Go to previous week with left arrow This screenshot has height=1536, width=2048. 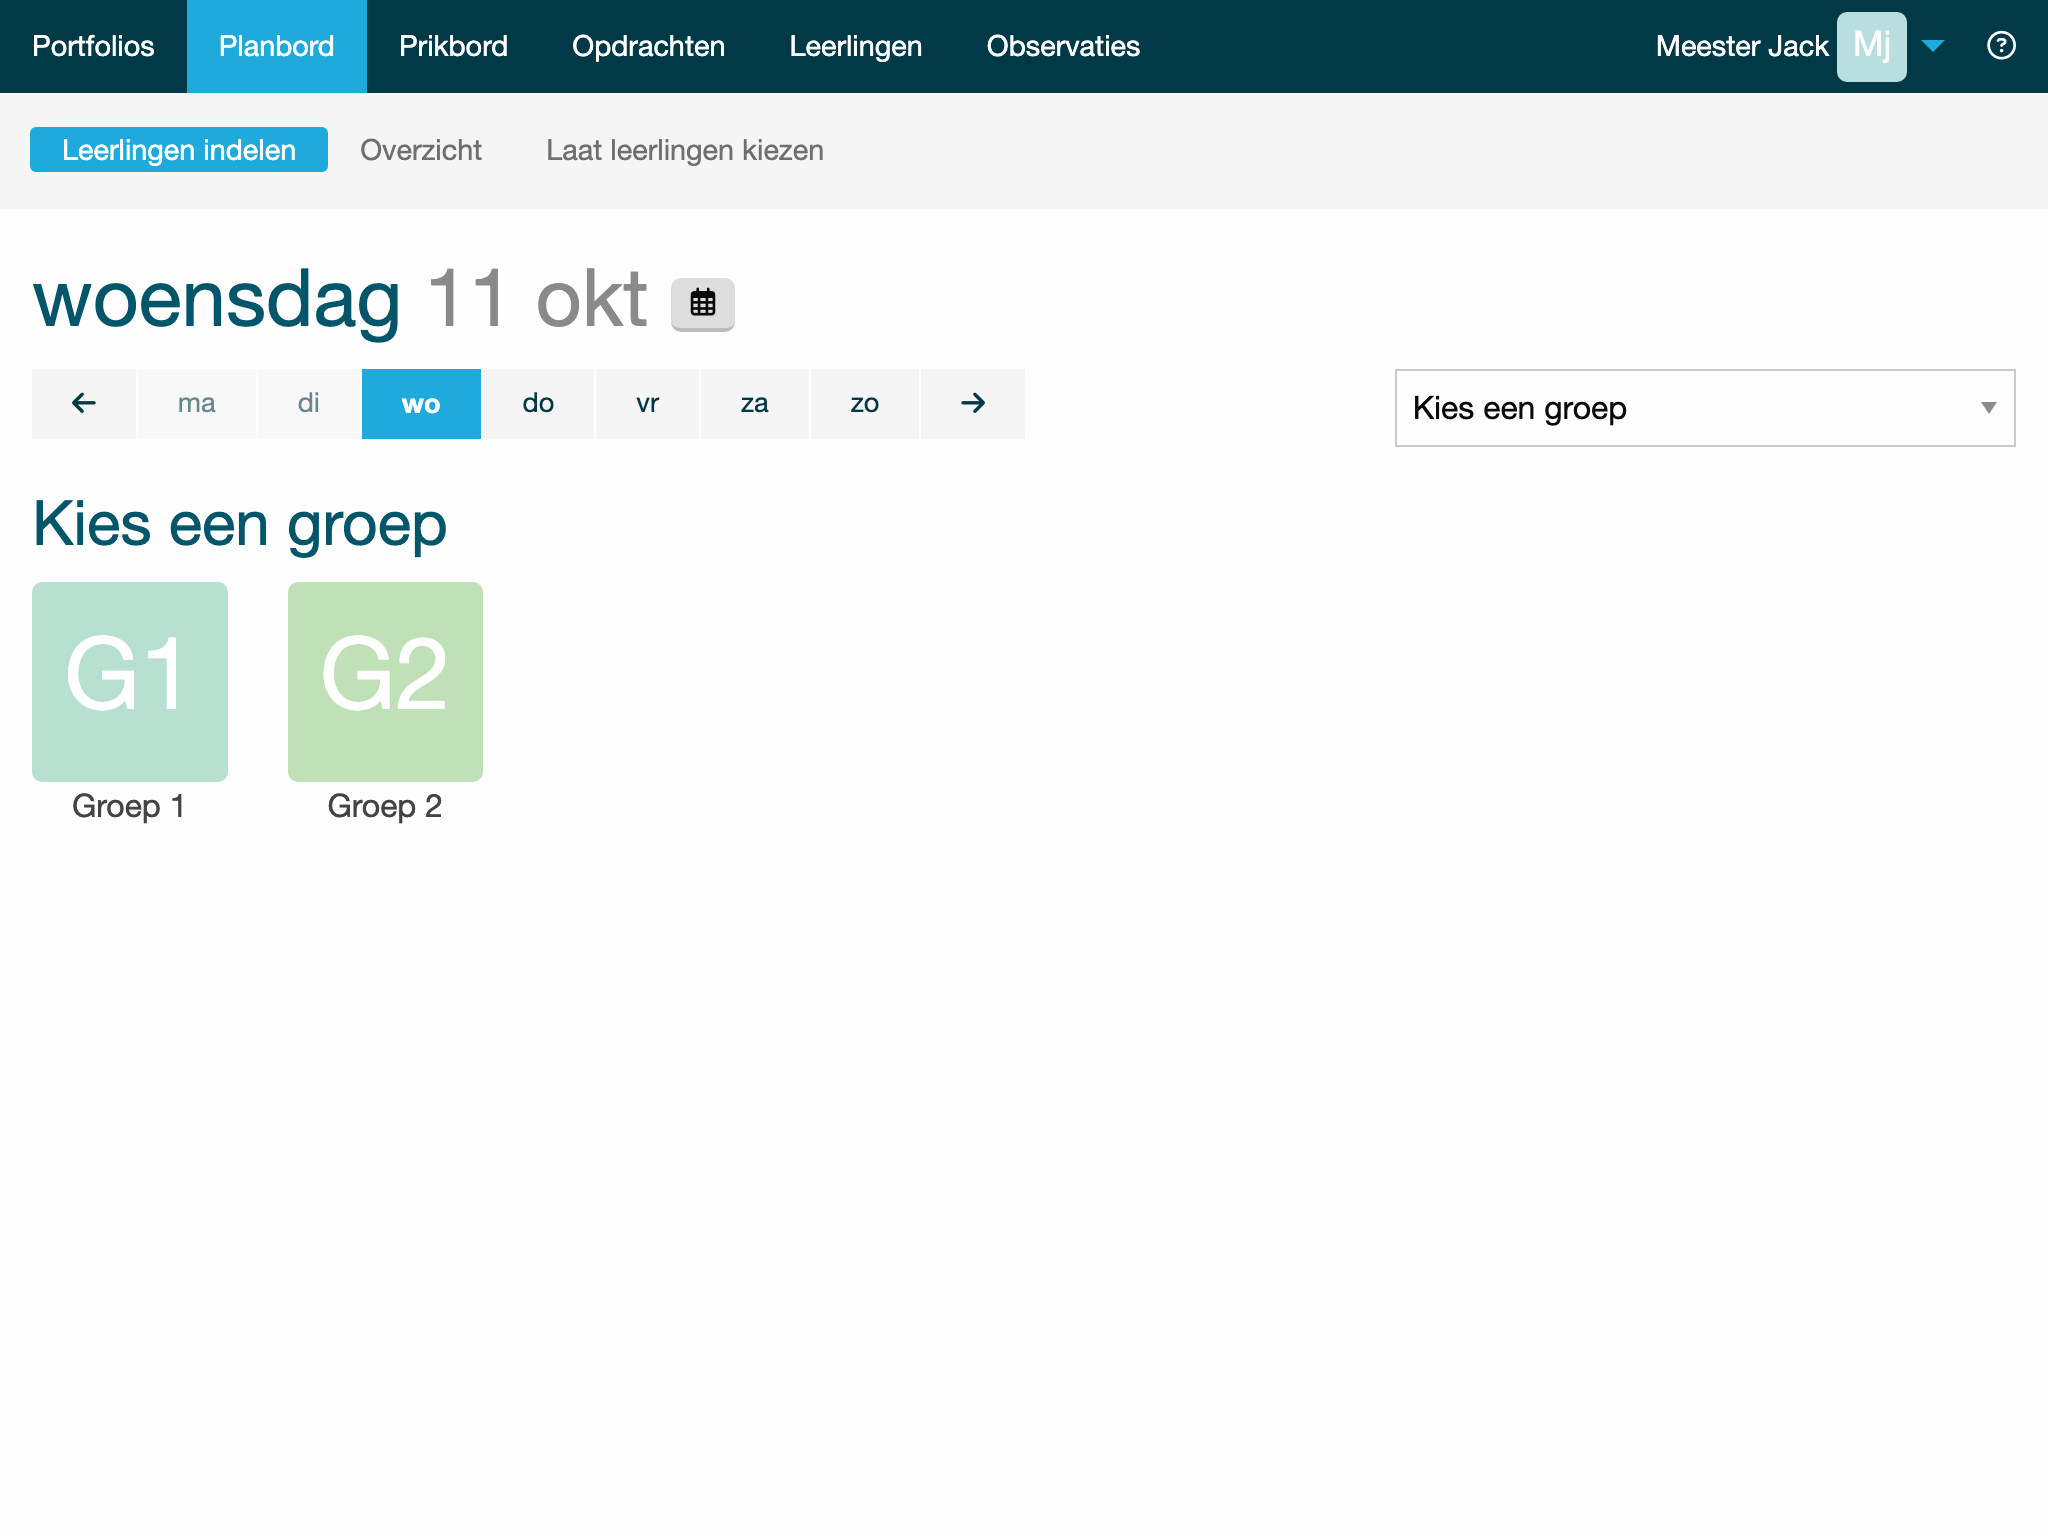(84, 404)
